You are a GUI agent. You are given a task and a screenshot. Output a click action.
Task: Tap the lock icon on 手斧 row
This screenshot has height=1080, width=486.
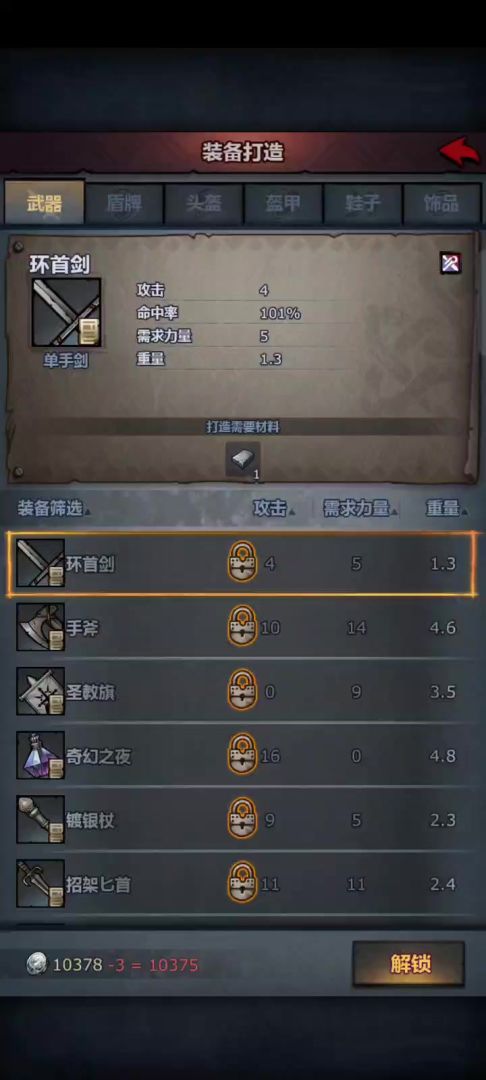coord(242,625)
